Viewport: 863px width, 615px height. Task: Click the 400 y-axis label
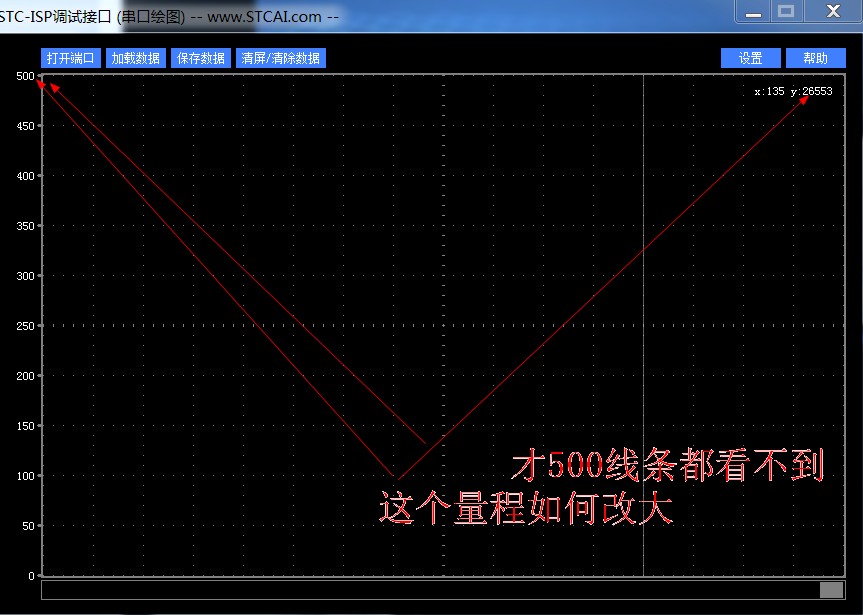(25, 176)
